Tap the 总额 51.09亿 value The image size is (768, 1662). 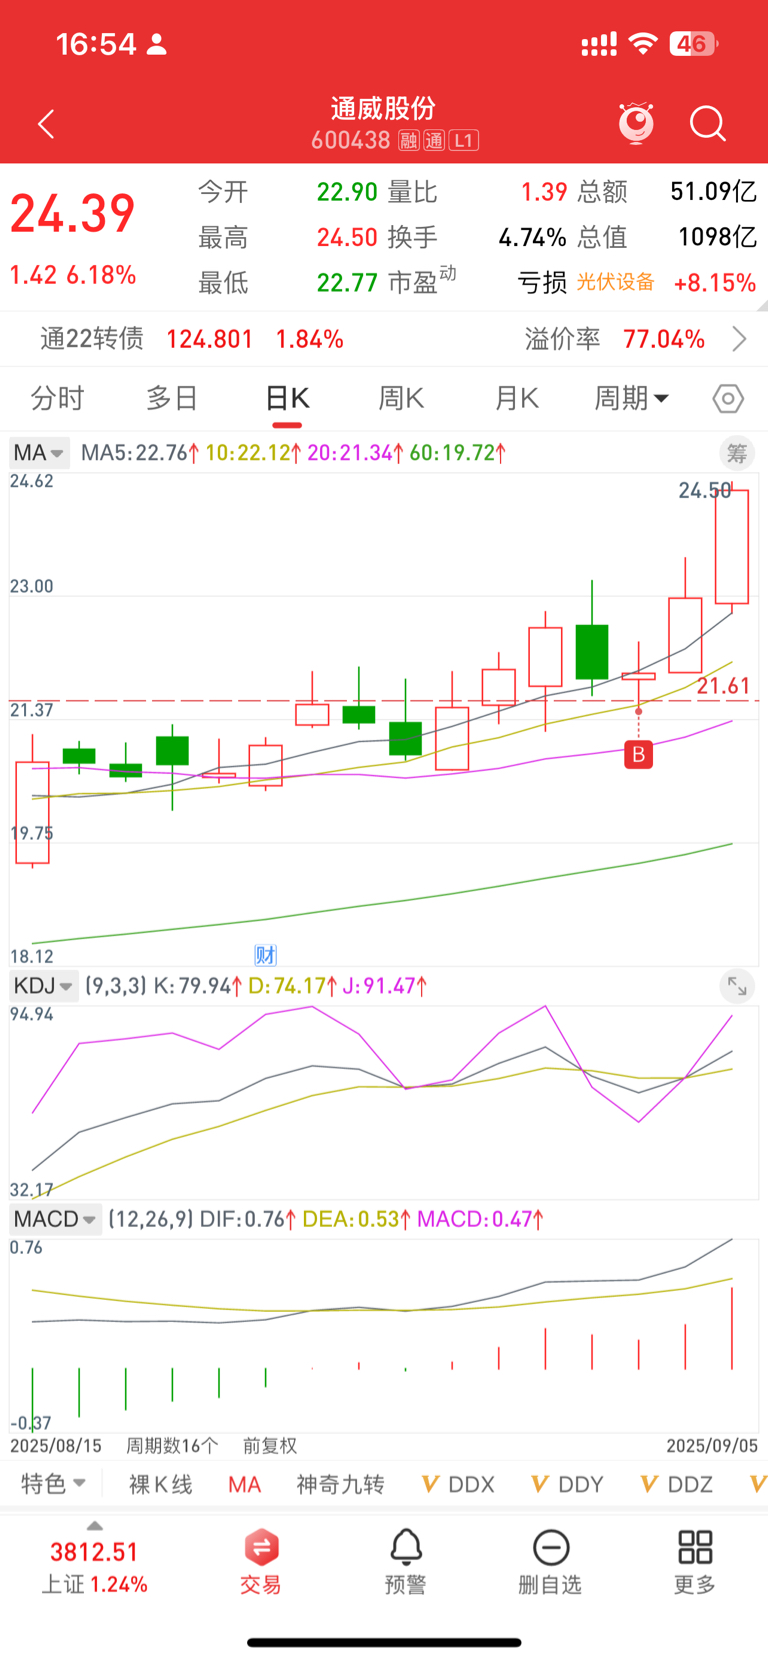point(713,191)
